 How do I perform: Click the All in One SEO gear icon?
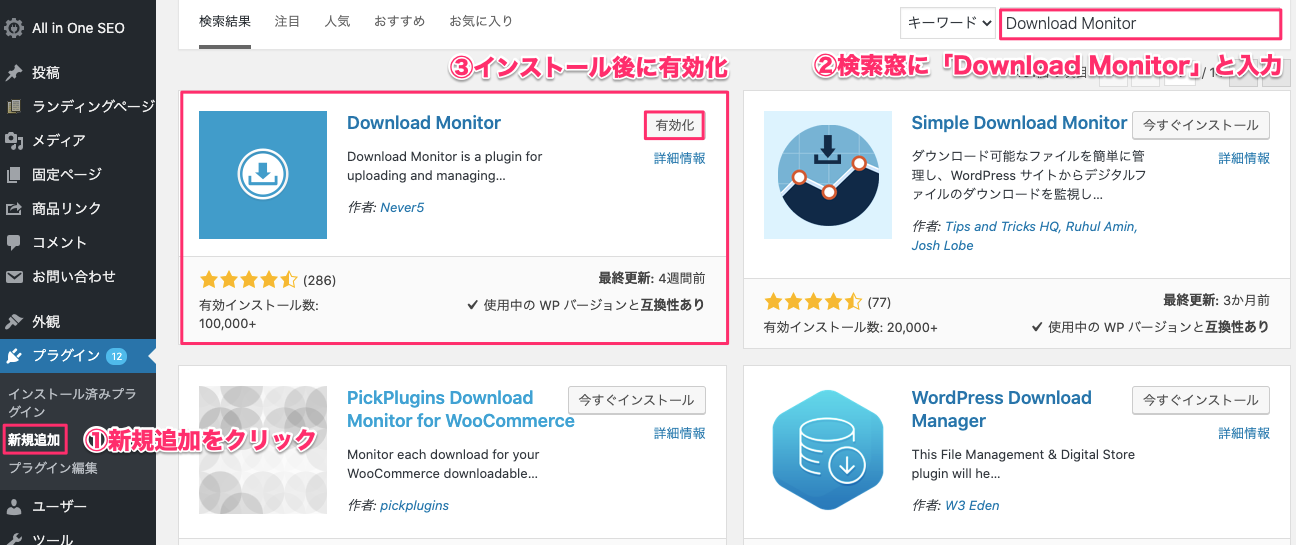14,28
